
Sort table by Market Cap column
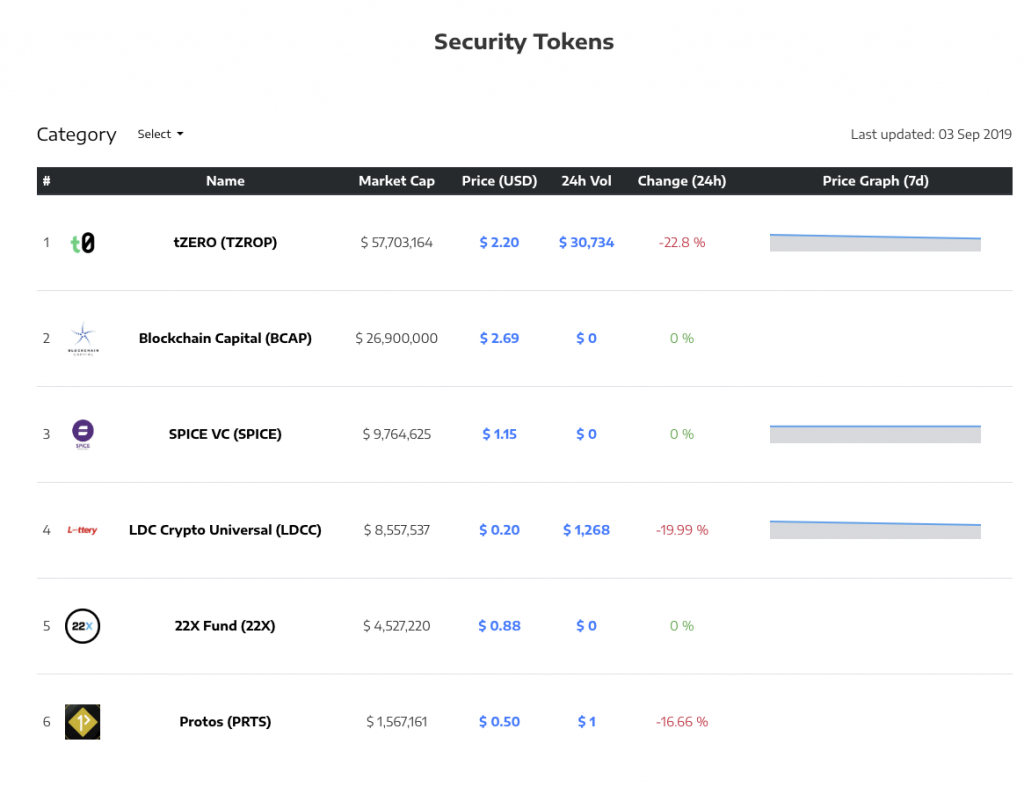click(x=396, y=181)
